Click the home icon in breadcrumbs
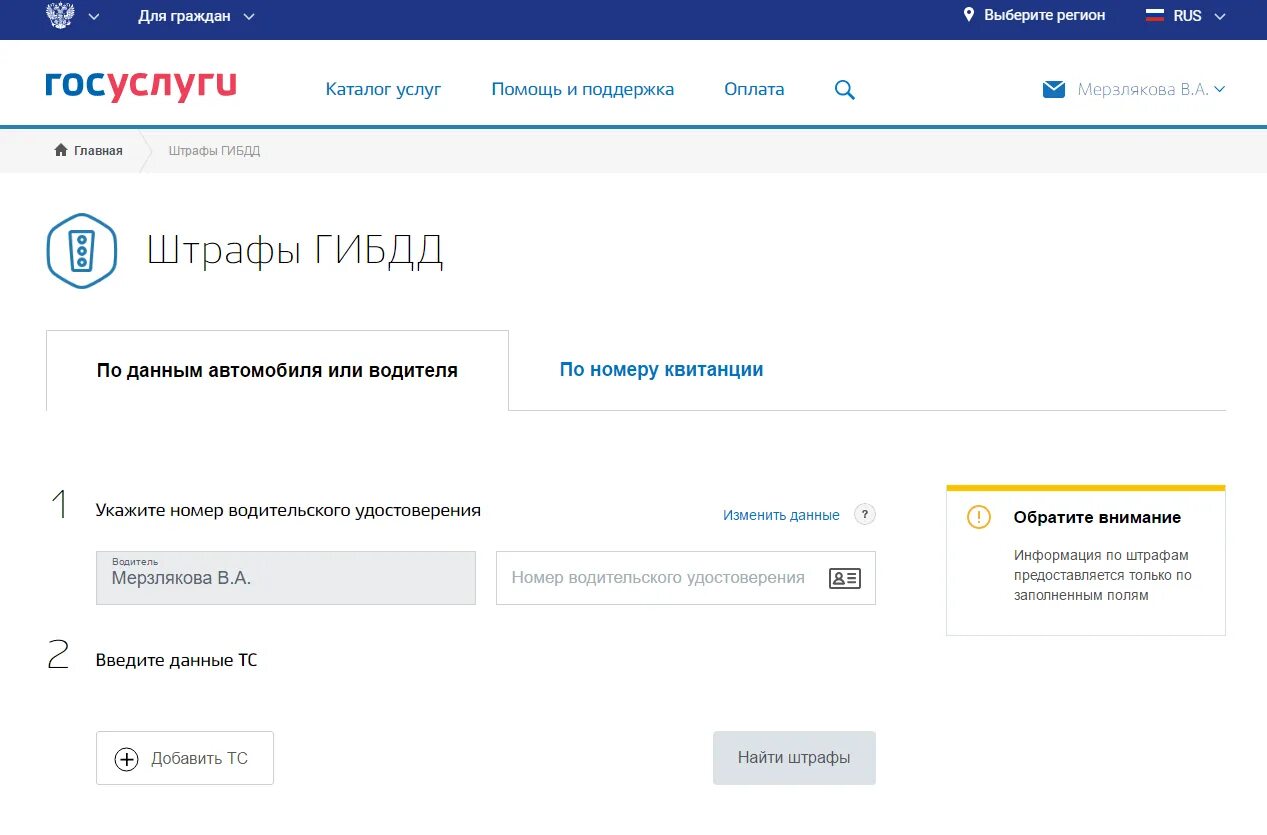The width and height of the screenshot is (1267, 835). tap(61, 150)
